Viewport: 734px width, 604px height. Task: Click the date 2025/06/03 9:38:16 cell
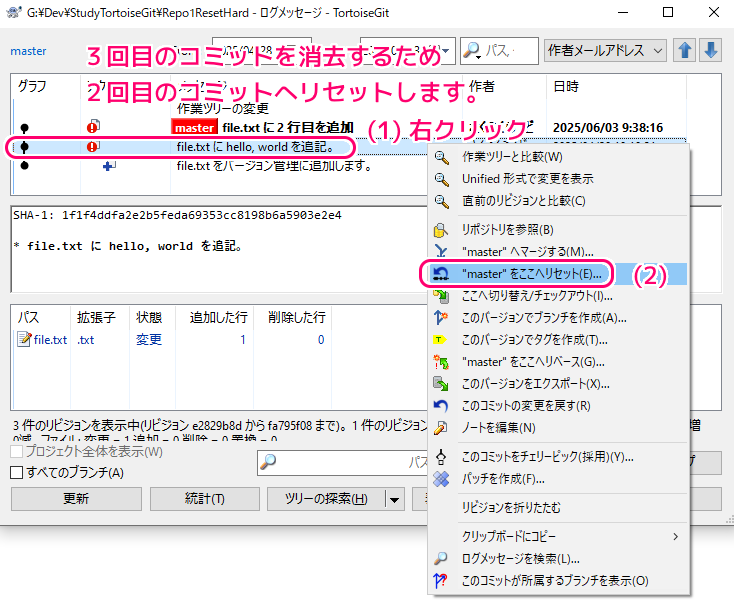pos(608,127)
